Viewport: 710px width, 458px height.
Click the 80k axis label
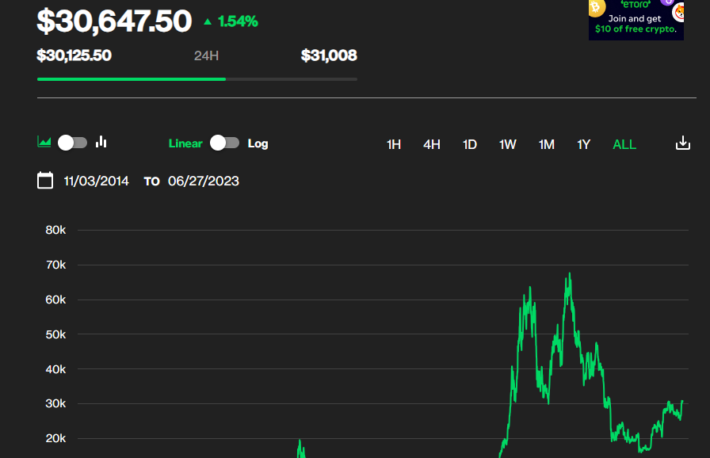(56, 230)
